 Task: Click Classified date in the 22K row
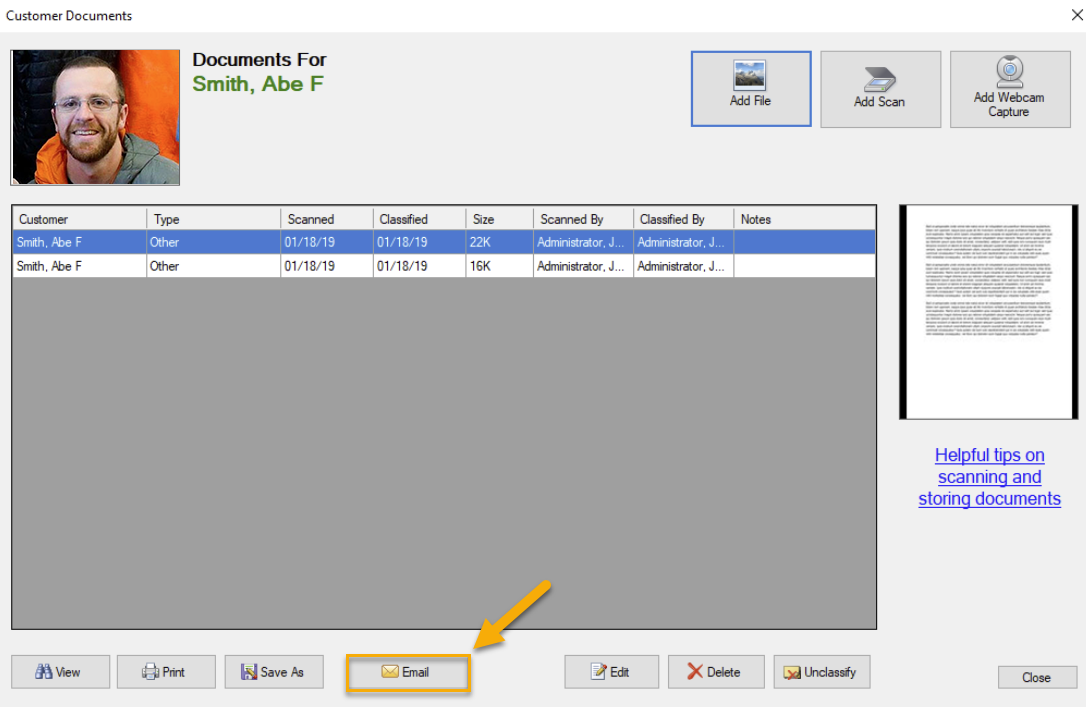[419, 242]
